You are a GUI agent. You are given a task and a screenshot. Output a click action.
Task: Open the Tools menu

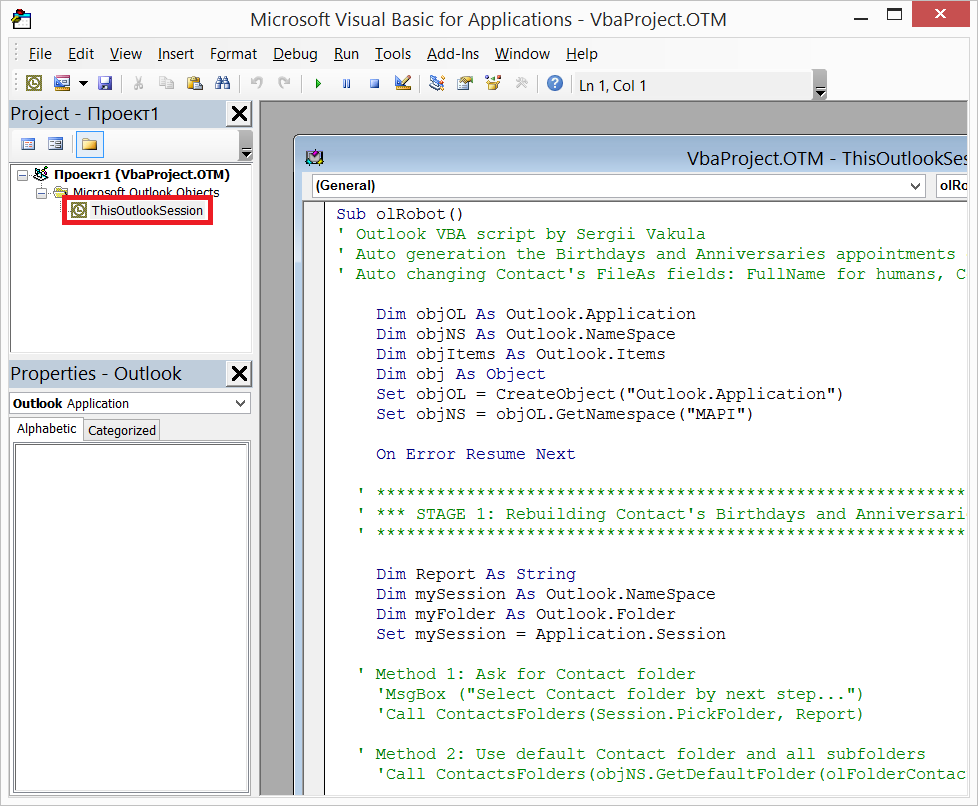392,54
